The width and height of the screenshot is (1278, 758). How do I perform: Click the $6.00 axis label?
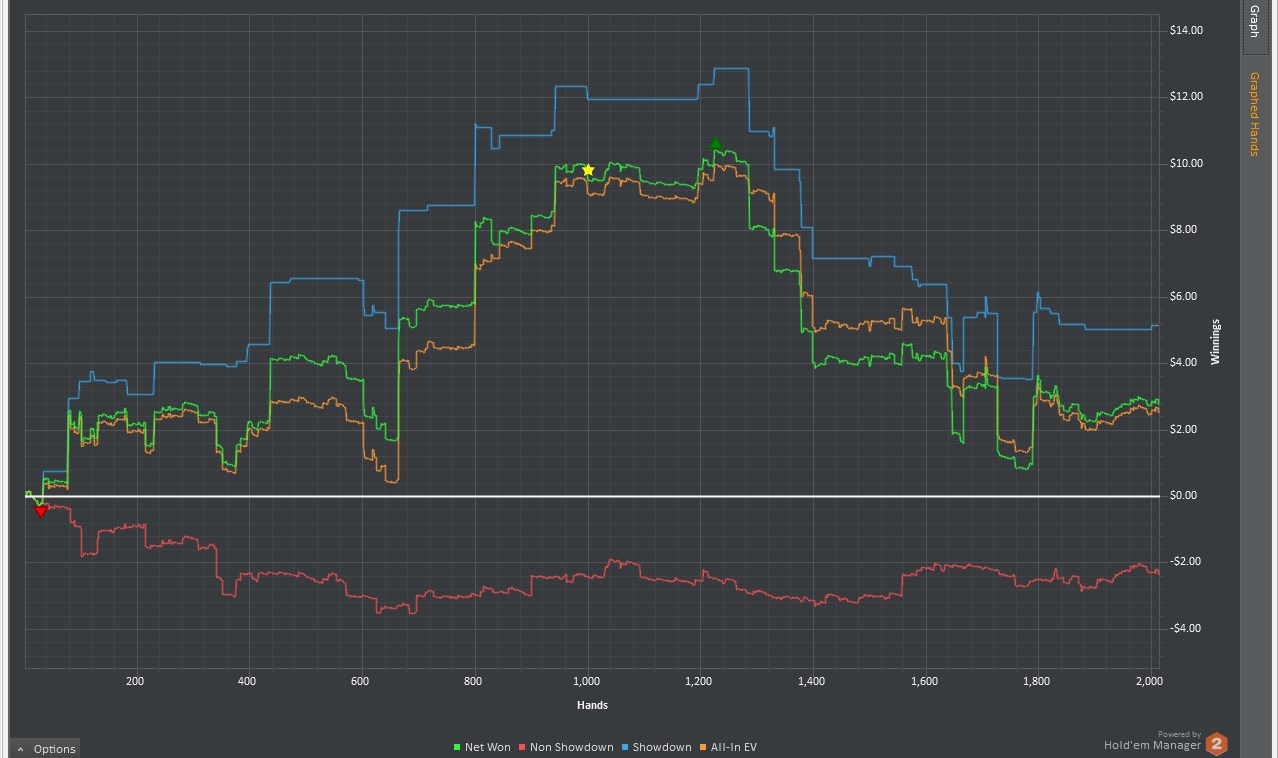pos(1183,296)
